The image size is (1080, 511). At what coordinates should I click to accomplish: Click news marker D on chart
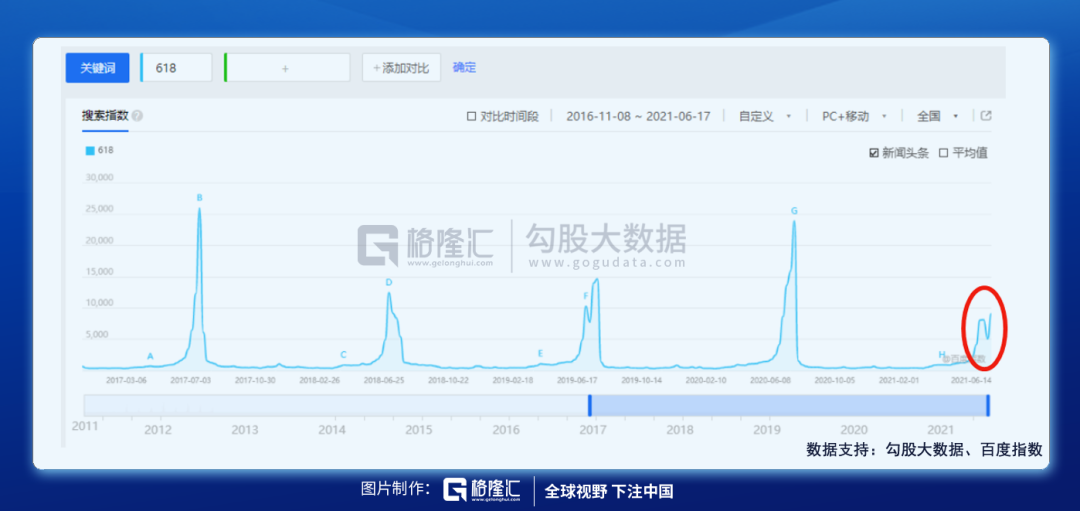coord(388,282)
